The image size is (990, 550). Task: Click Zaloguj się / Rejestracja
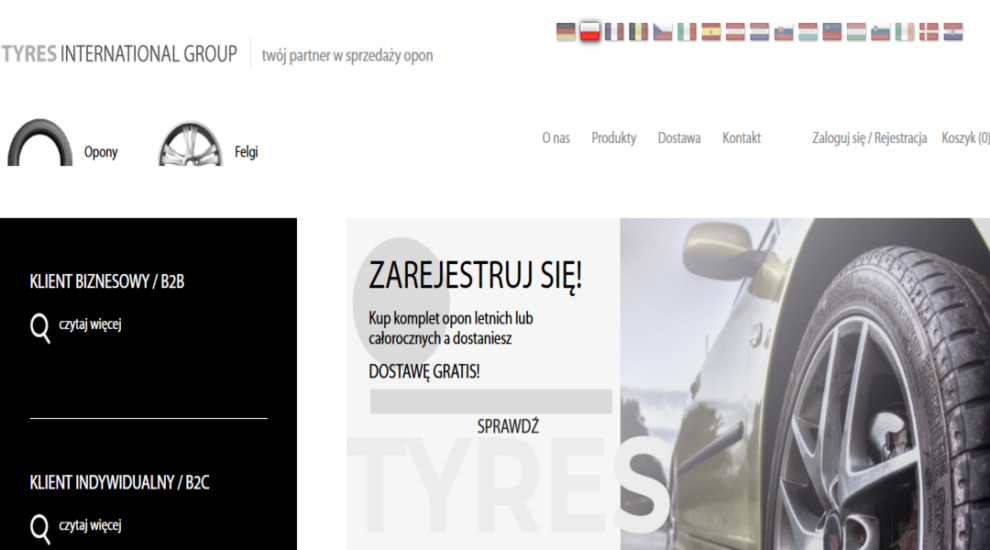[869, 138]
